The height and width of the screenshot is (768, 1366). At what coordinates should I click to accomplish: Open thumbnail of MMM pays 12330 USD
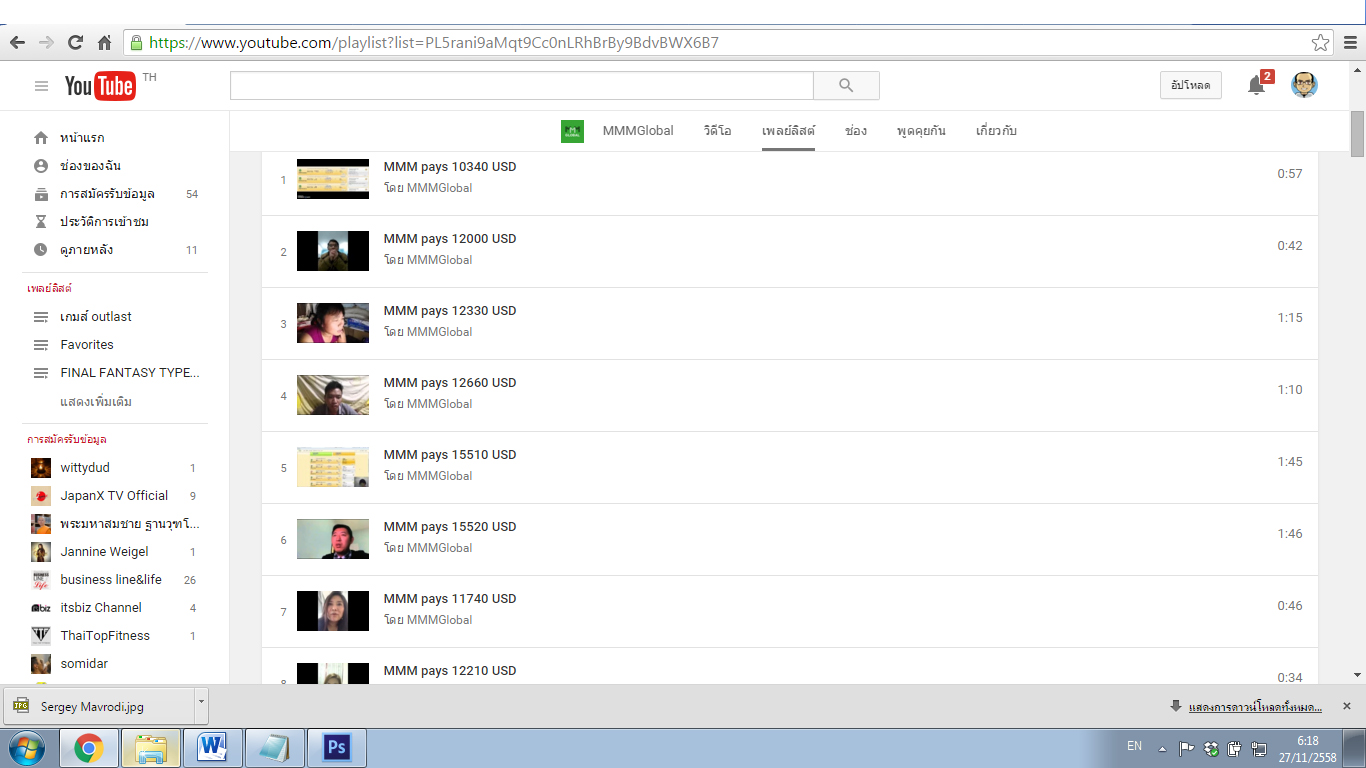pos(333,323)
